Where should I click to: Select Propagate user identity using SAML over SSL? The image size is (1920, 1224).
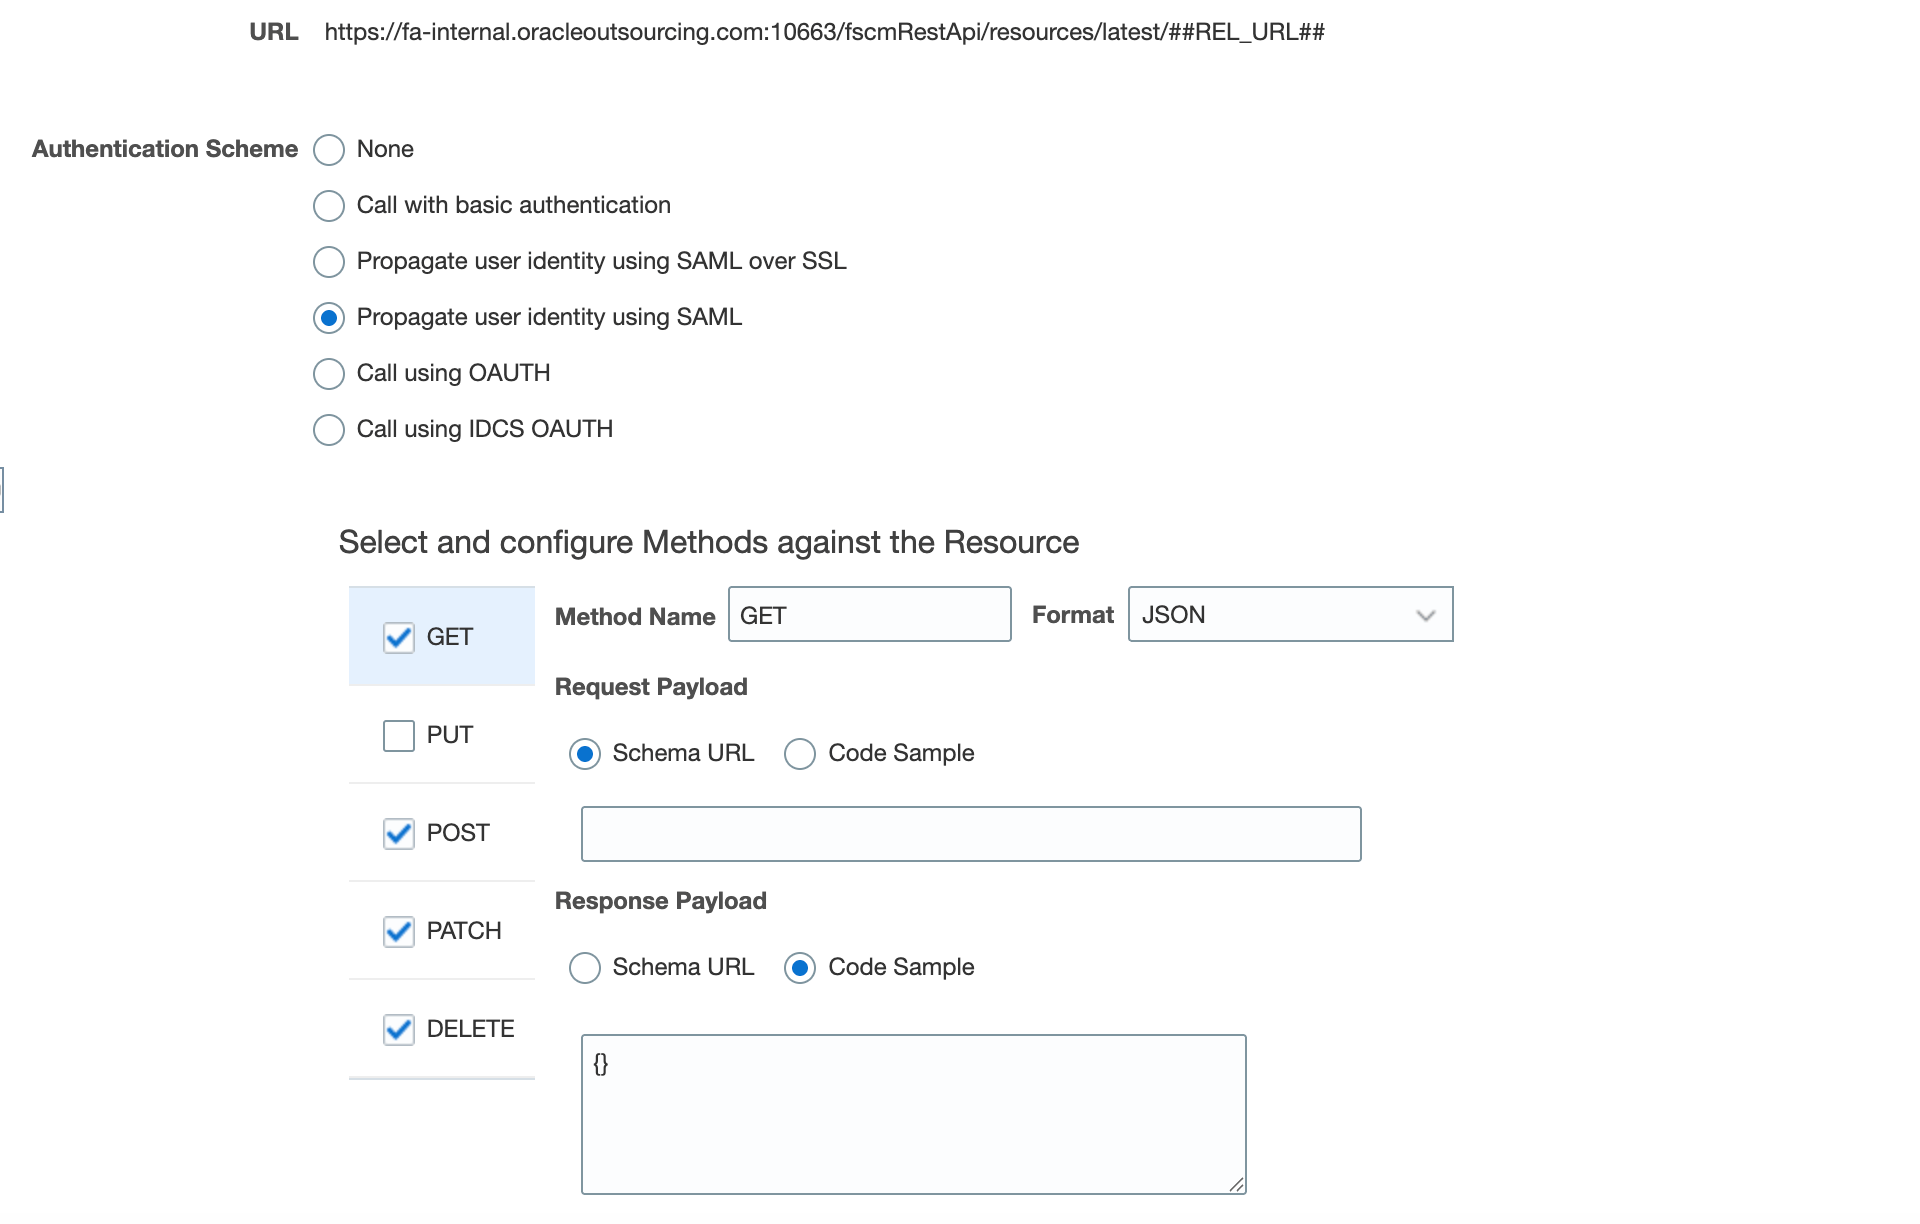[x=329, y=262]
